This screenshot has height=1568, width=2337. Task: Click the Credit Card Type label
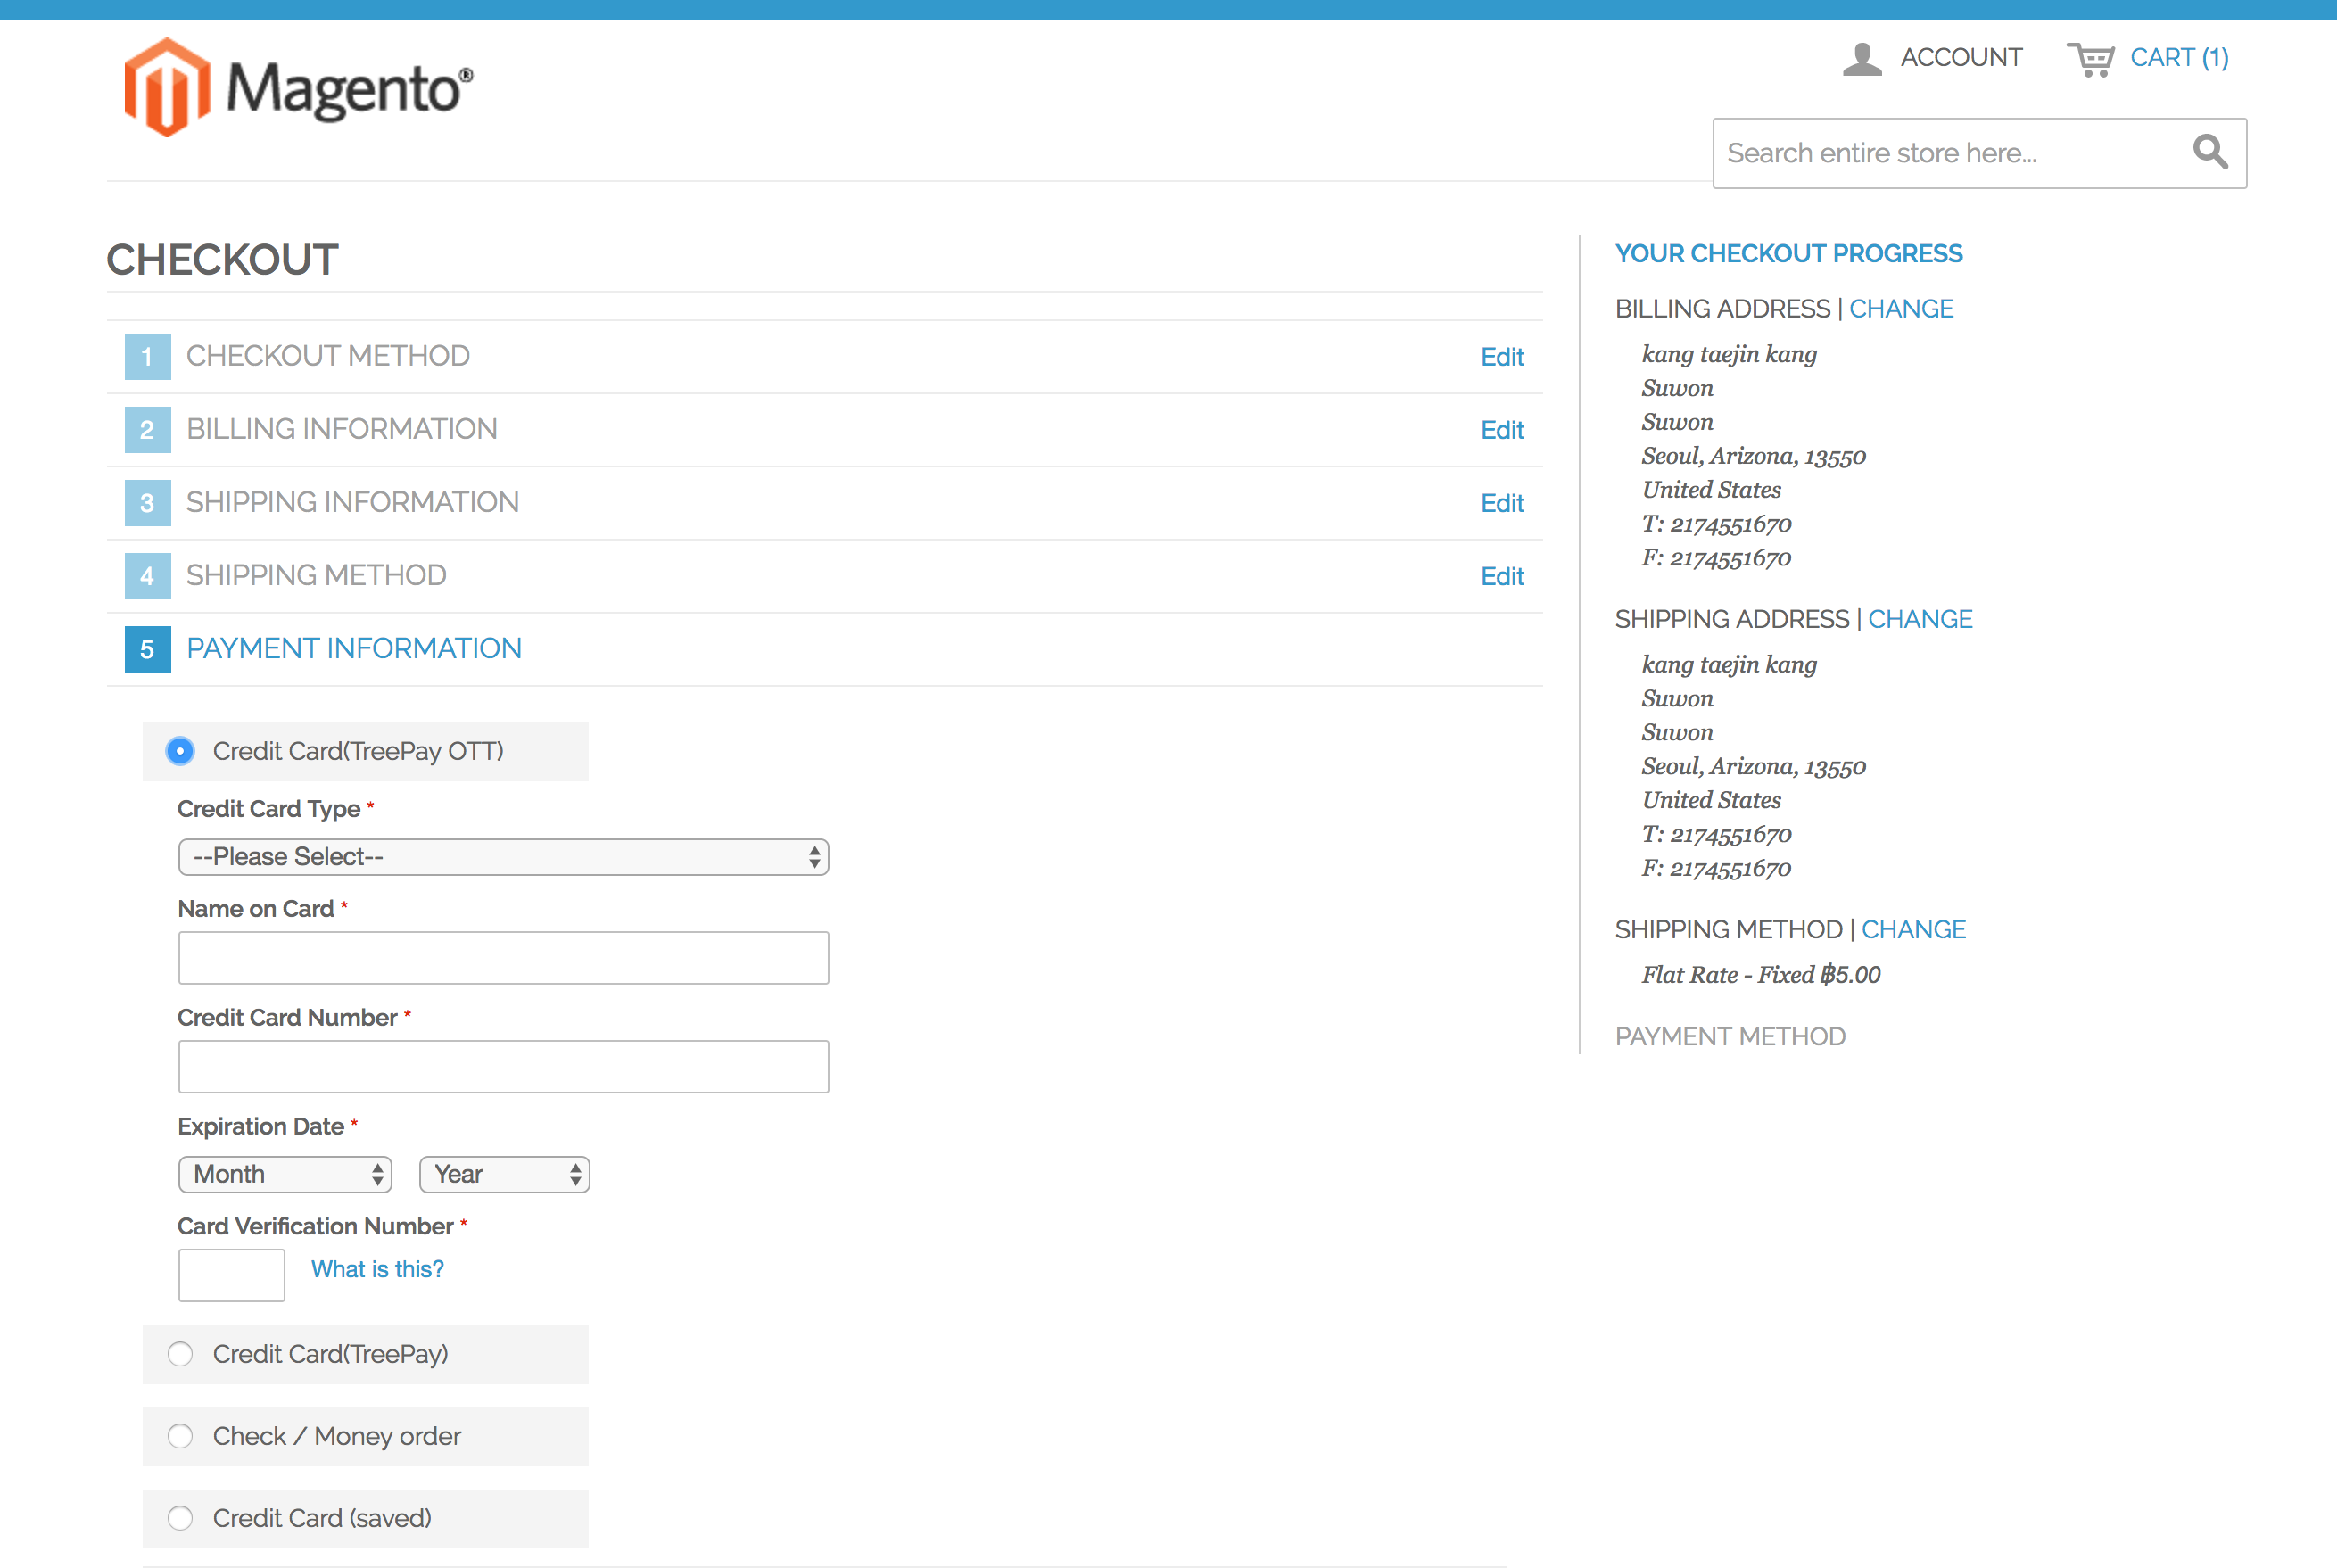coord(269,808)
